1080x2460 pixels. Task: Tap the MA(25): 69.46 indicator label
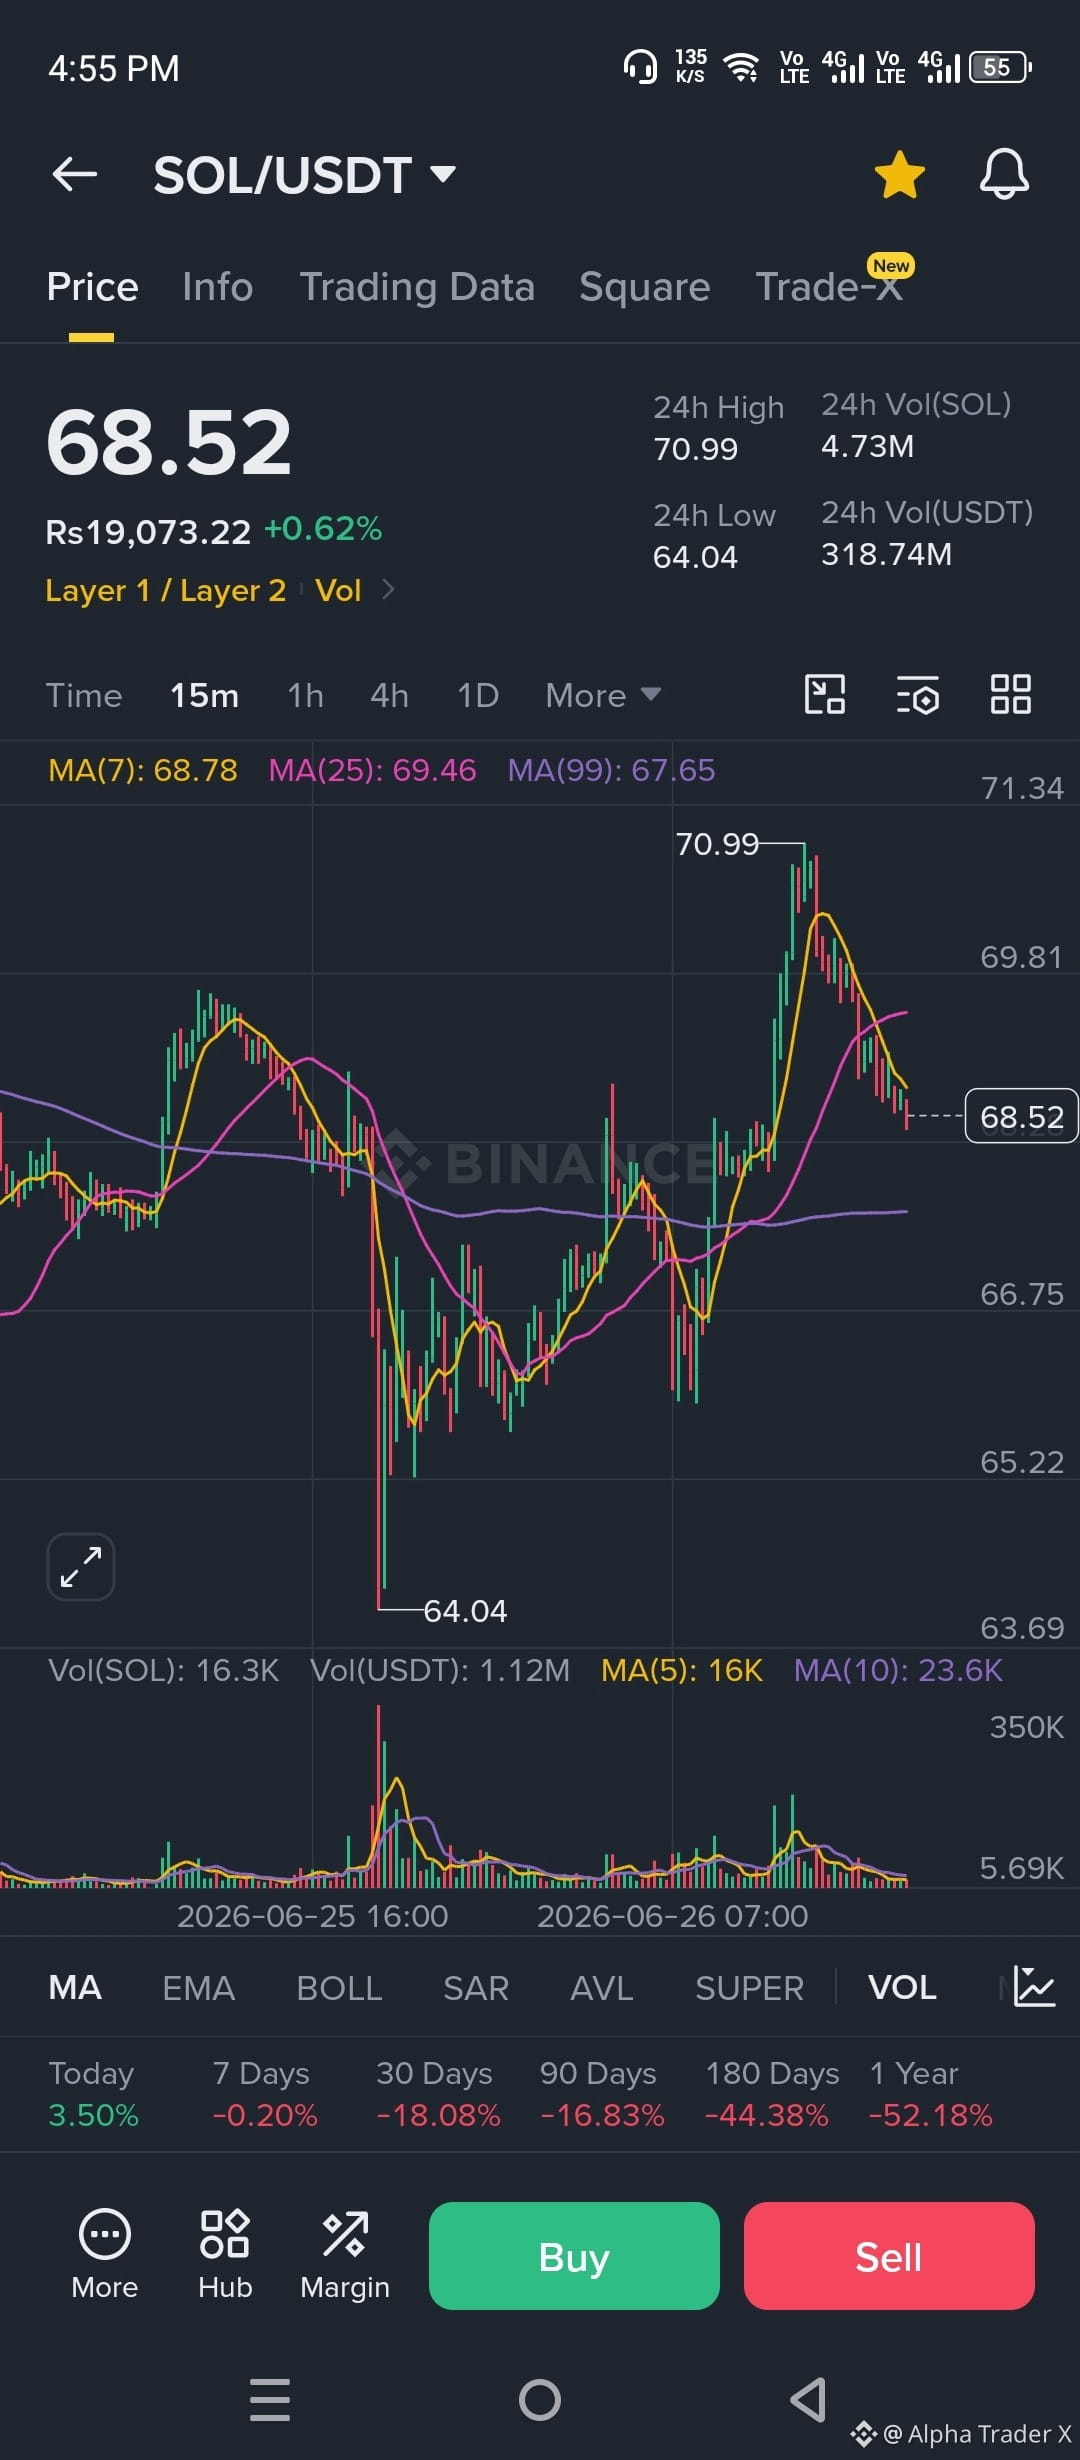pos(372,770)
